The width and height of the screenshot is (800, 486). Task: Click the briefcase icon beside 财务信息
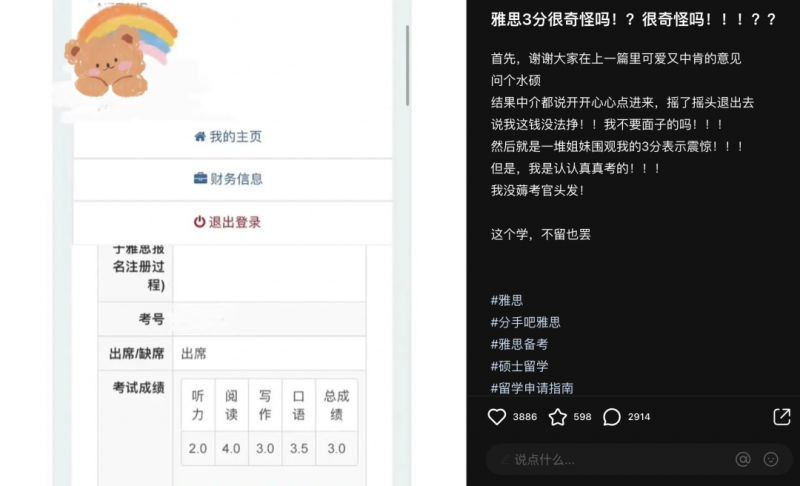coord(201,178)
